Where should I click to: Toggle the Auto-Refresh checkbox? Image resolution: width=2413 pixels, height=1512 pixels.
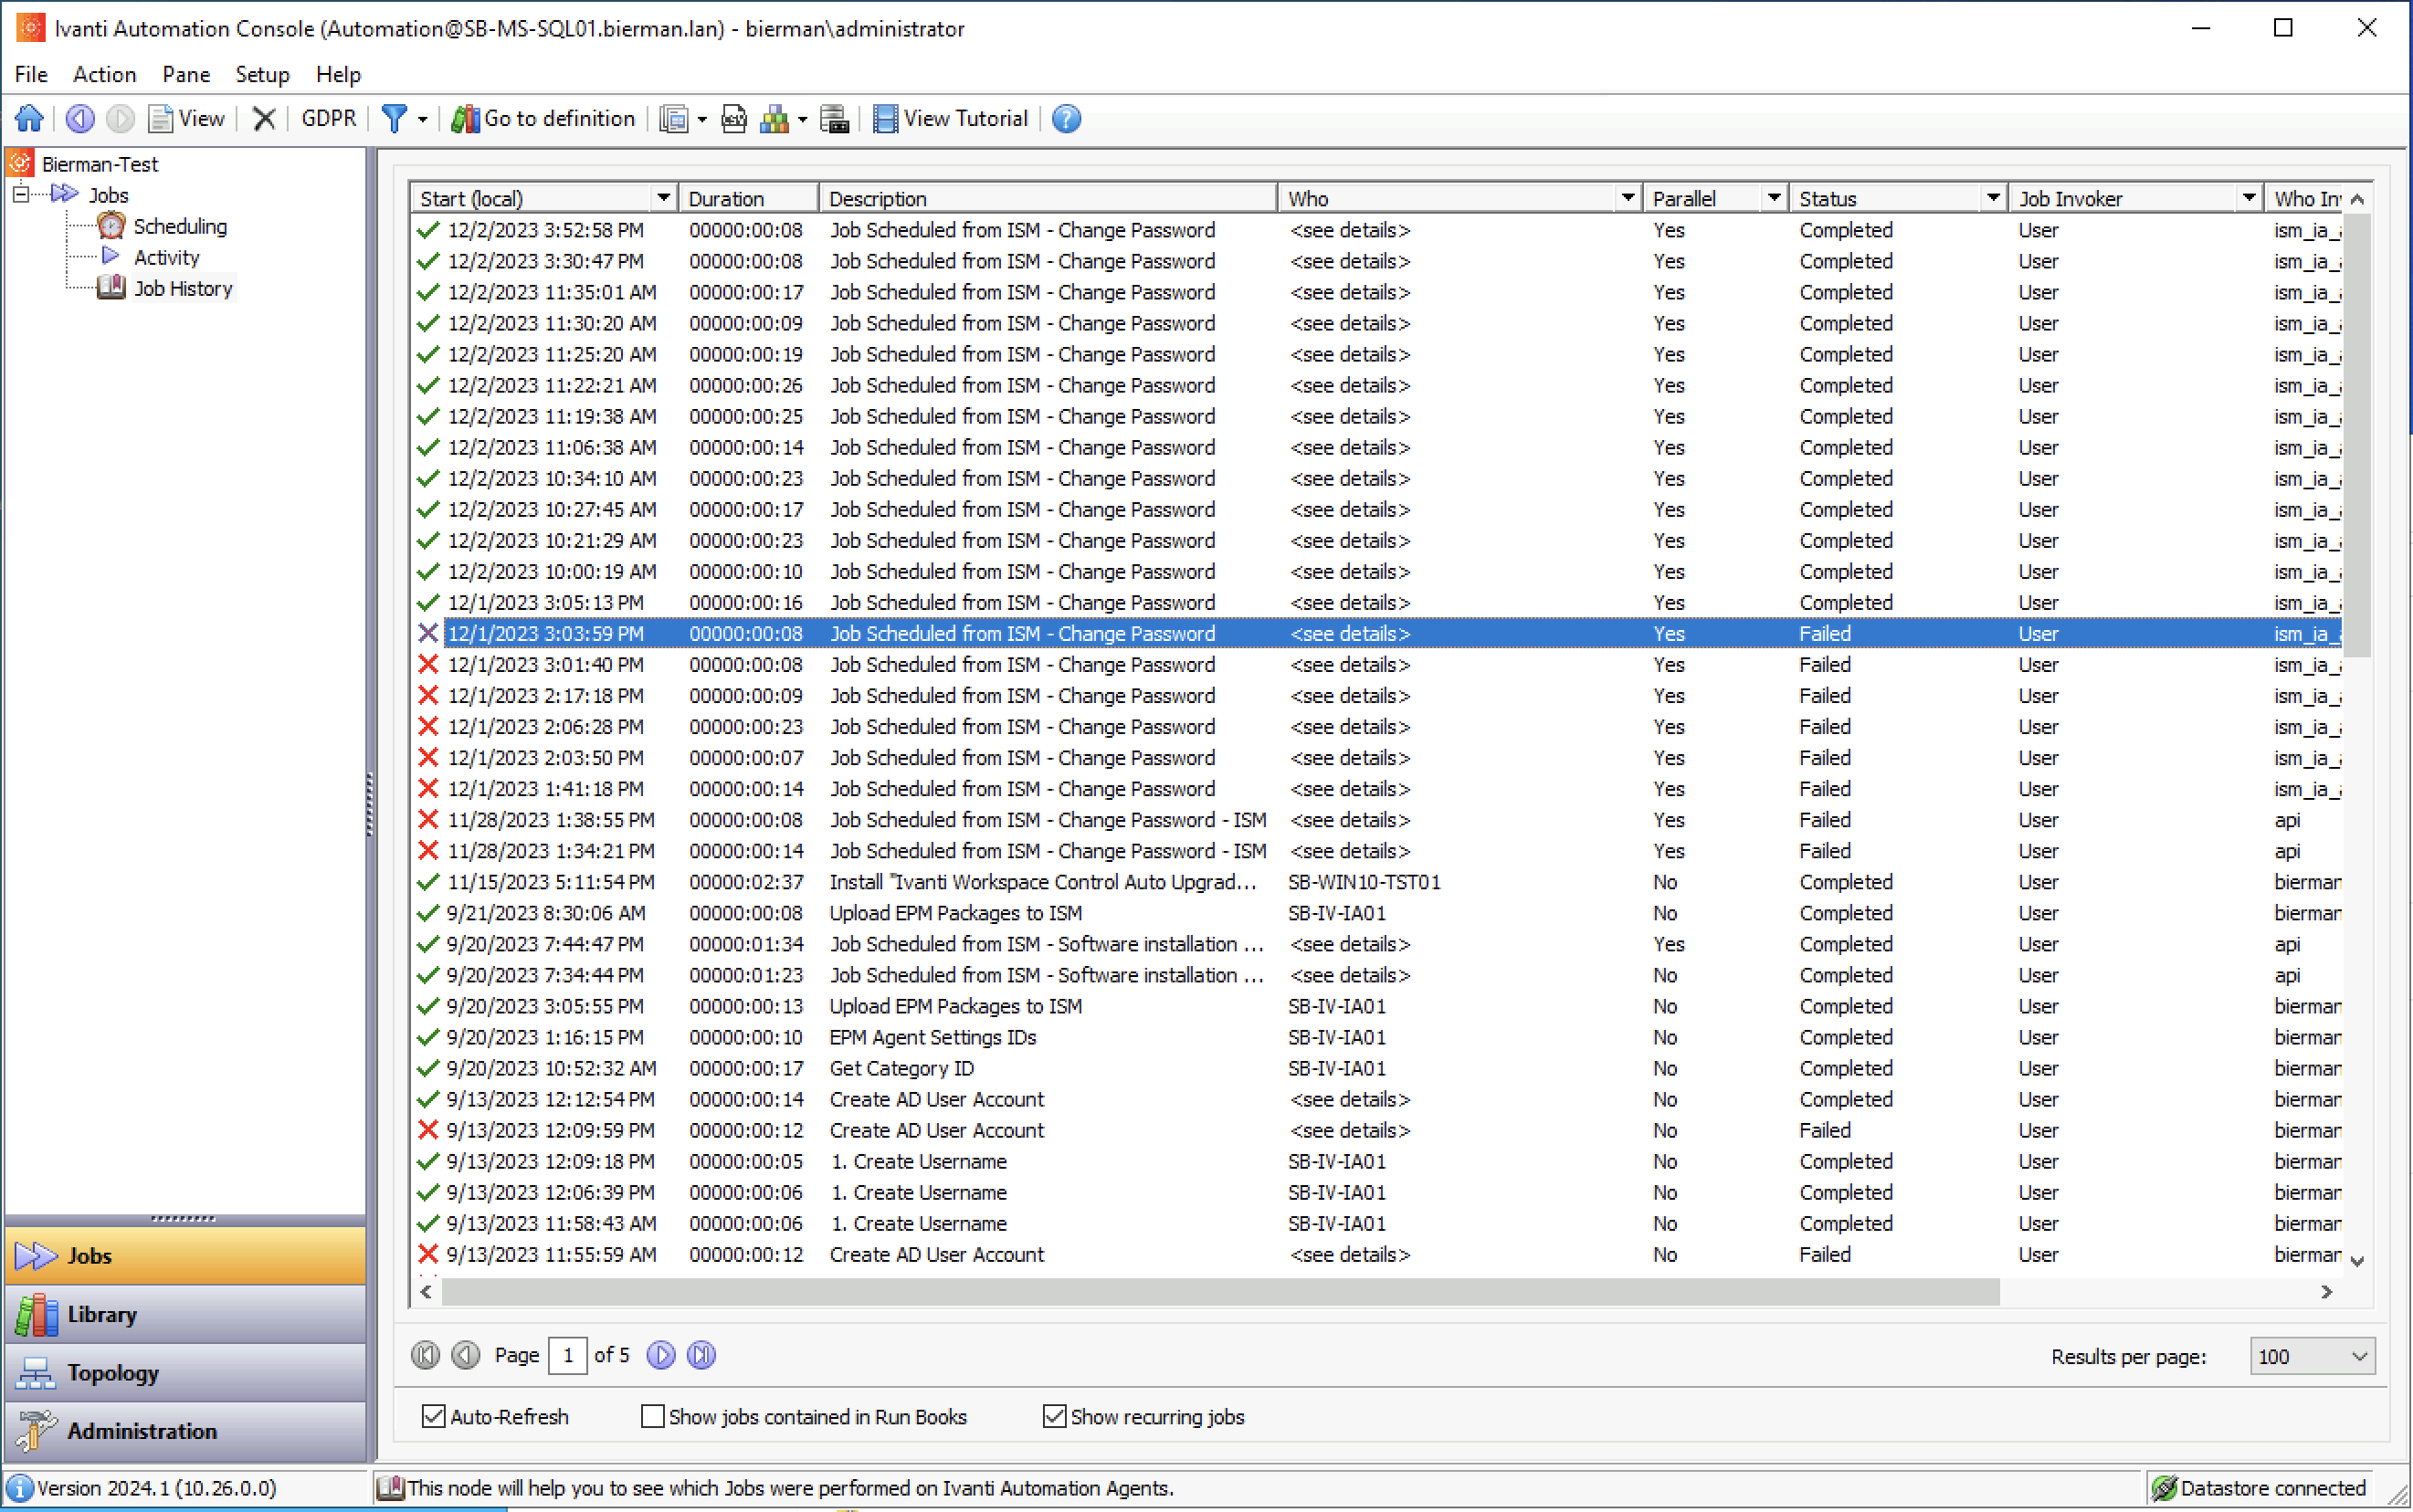point(433,1416)
